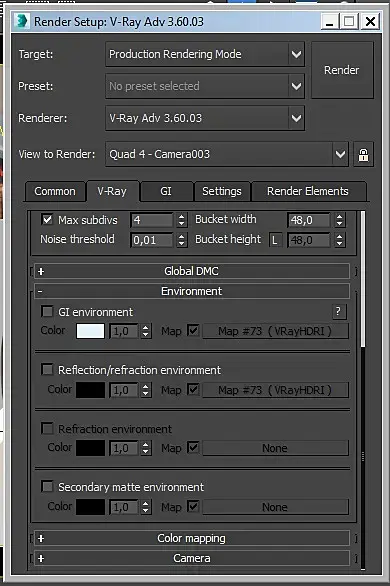Toggle Secondary matte environment Map checkbox

click(193, 506)
